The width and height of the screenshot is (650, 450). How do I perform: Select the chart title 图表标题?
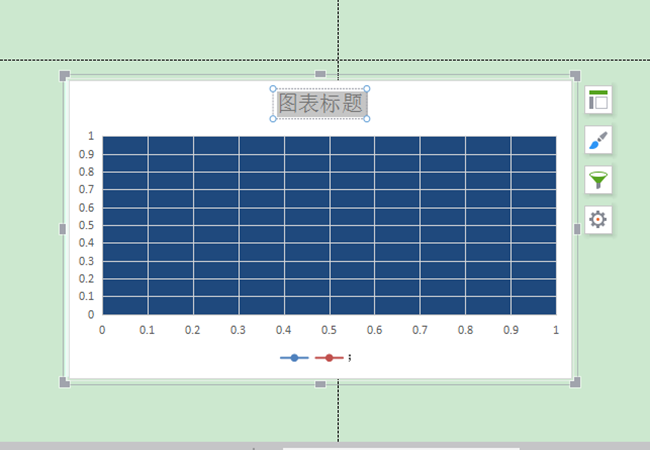320,103
